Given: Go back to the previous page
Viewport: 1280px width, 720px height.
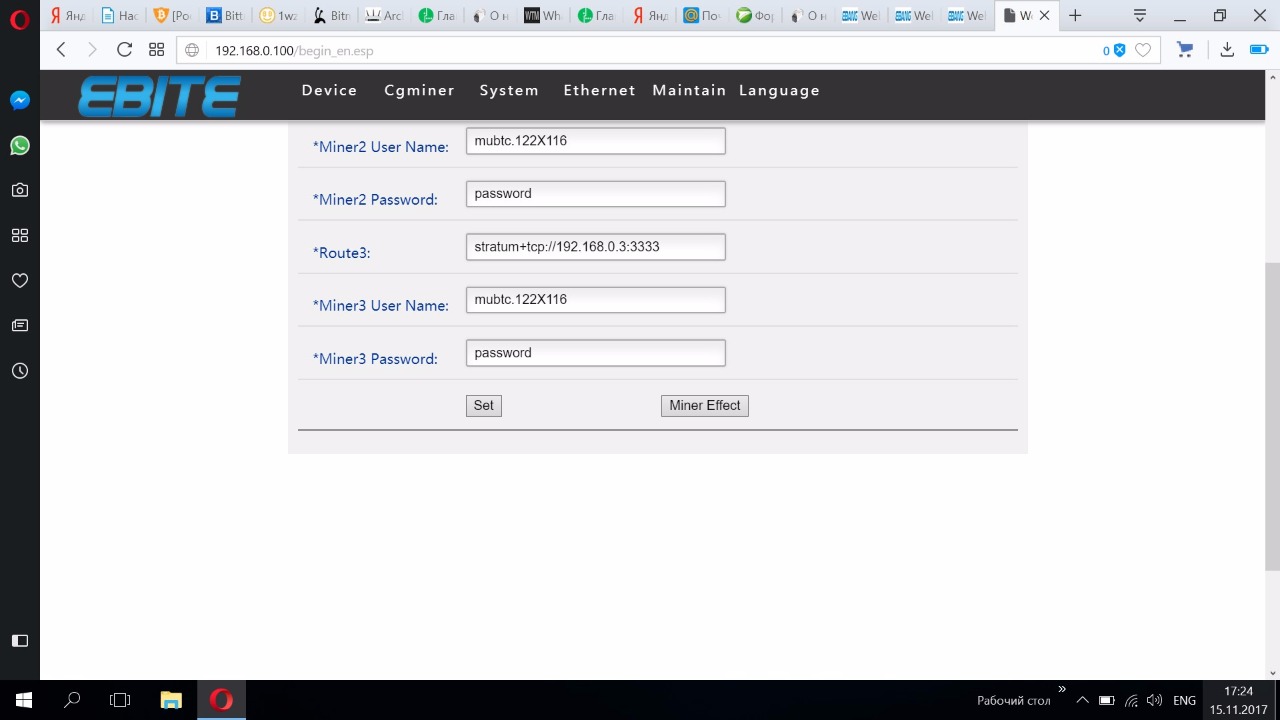Looking at the screenshot, I should click(61, 50).
